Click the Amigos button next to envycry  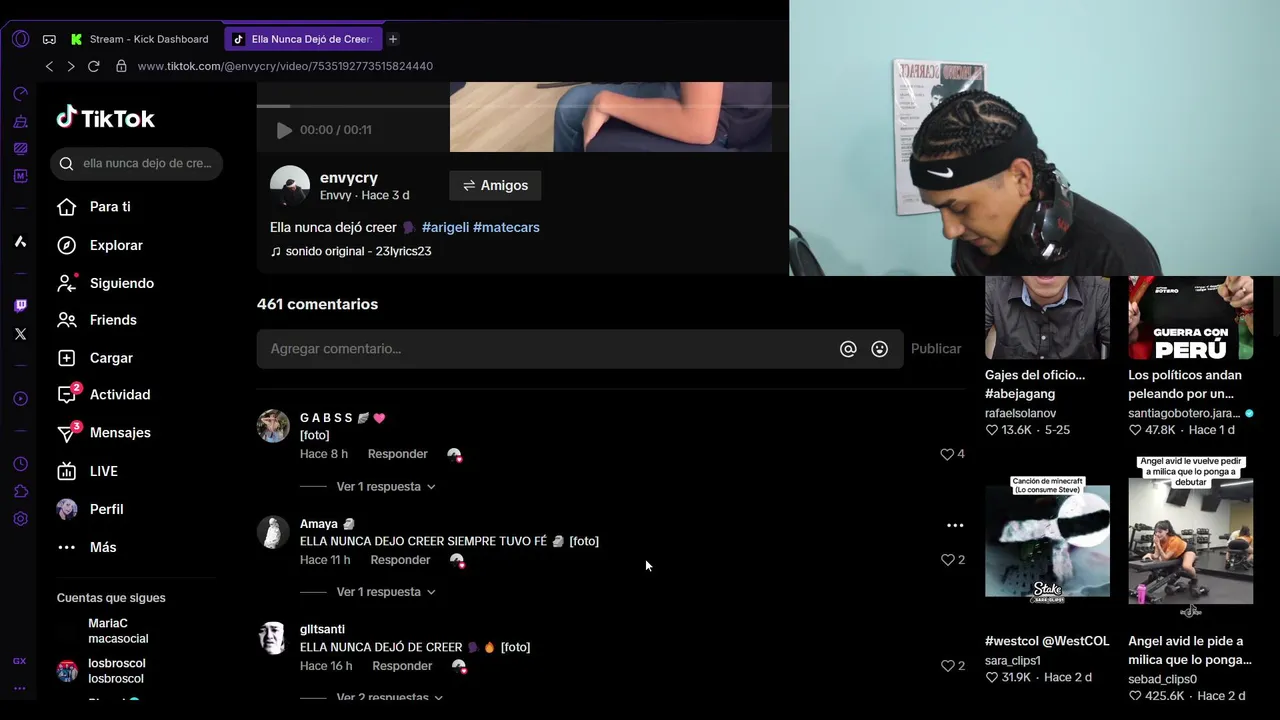495,186
